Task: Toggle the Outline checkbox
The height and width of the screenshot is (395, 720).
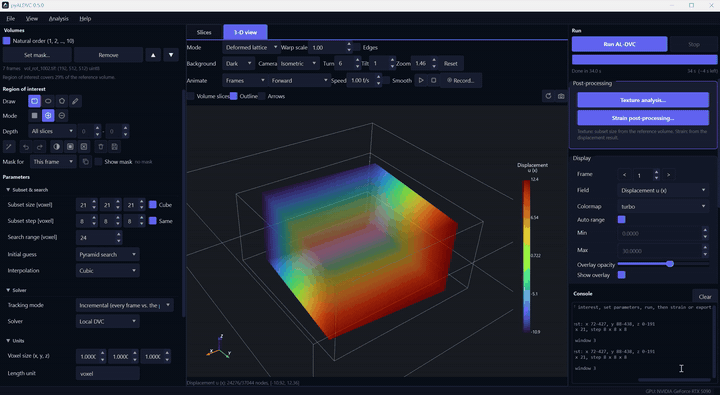Action: tap(234, 96)
